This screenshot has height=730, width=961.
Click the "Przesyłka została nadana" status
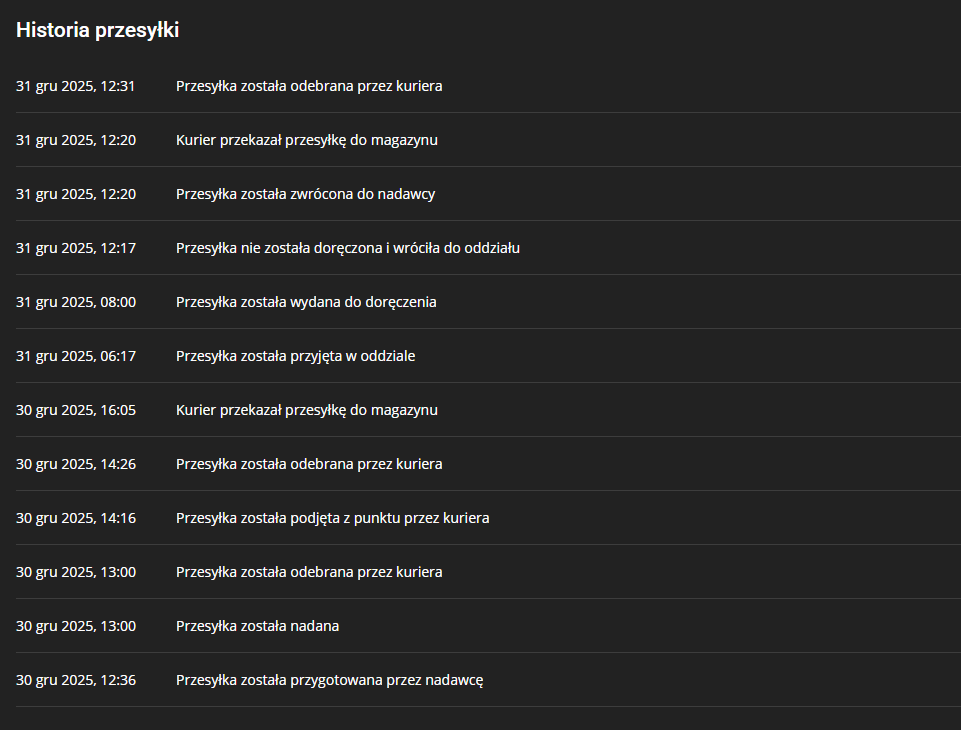click(257, 626)
